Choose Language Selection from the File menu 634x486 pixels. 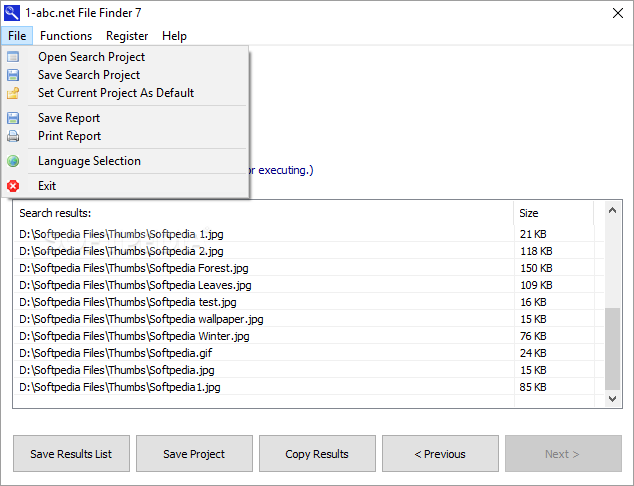(x=89, y=161)
